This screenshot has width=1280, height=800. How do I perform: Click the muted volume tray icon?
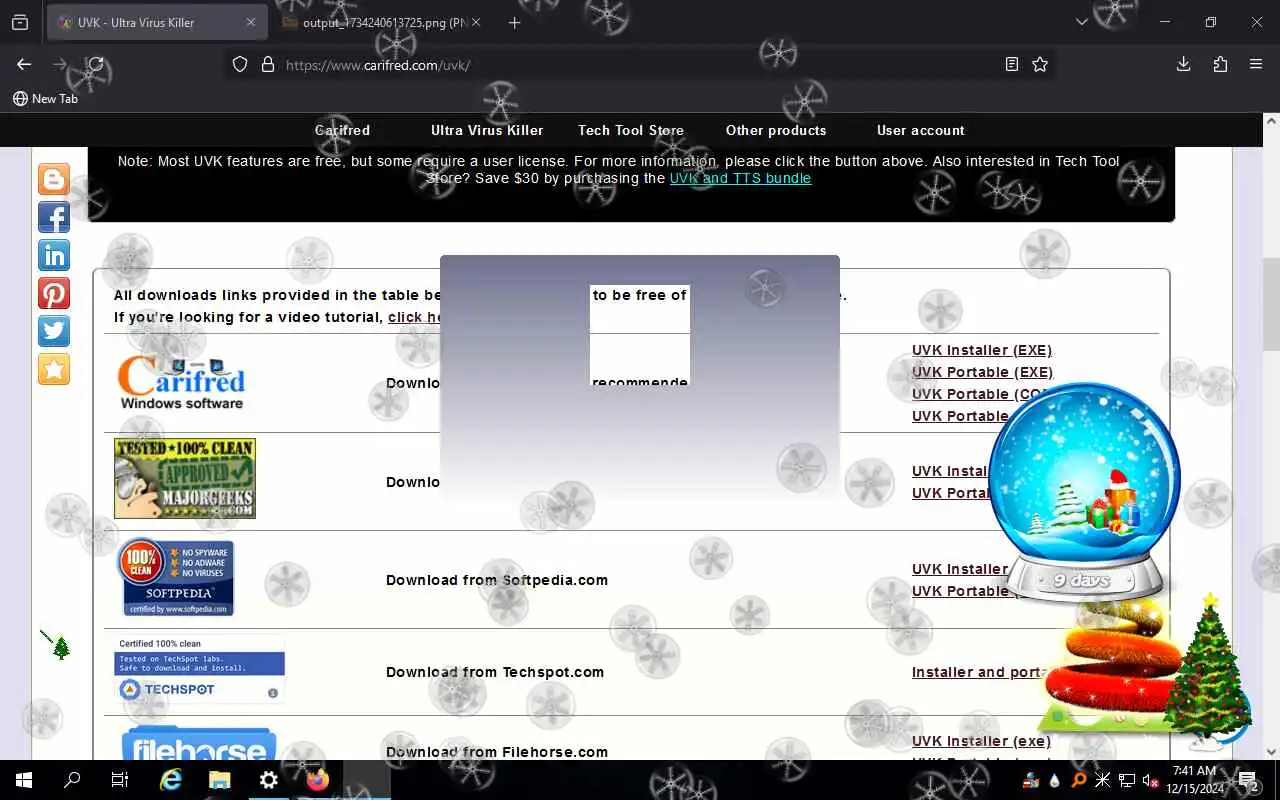pos(1150,780)
